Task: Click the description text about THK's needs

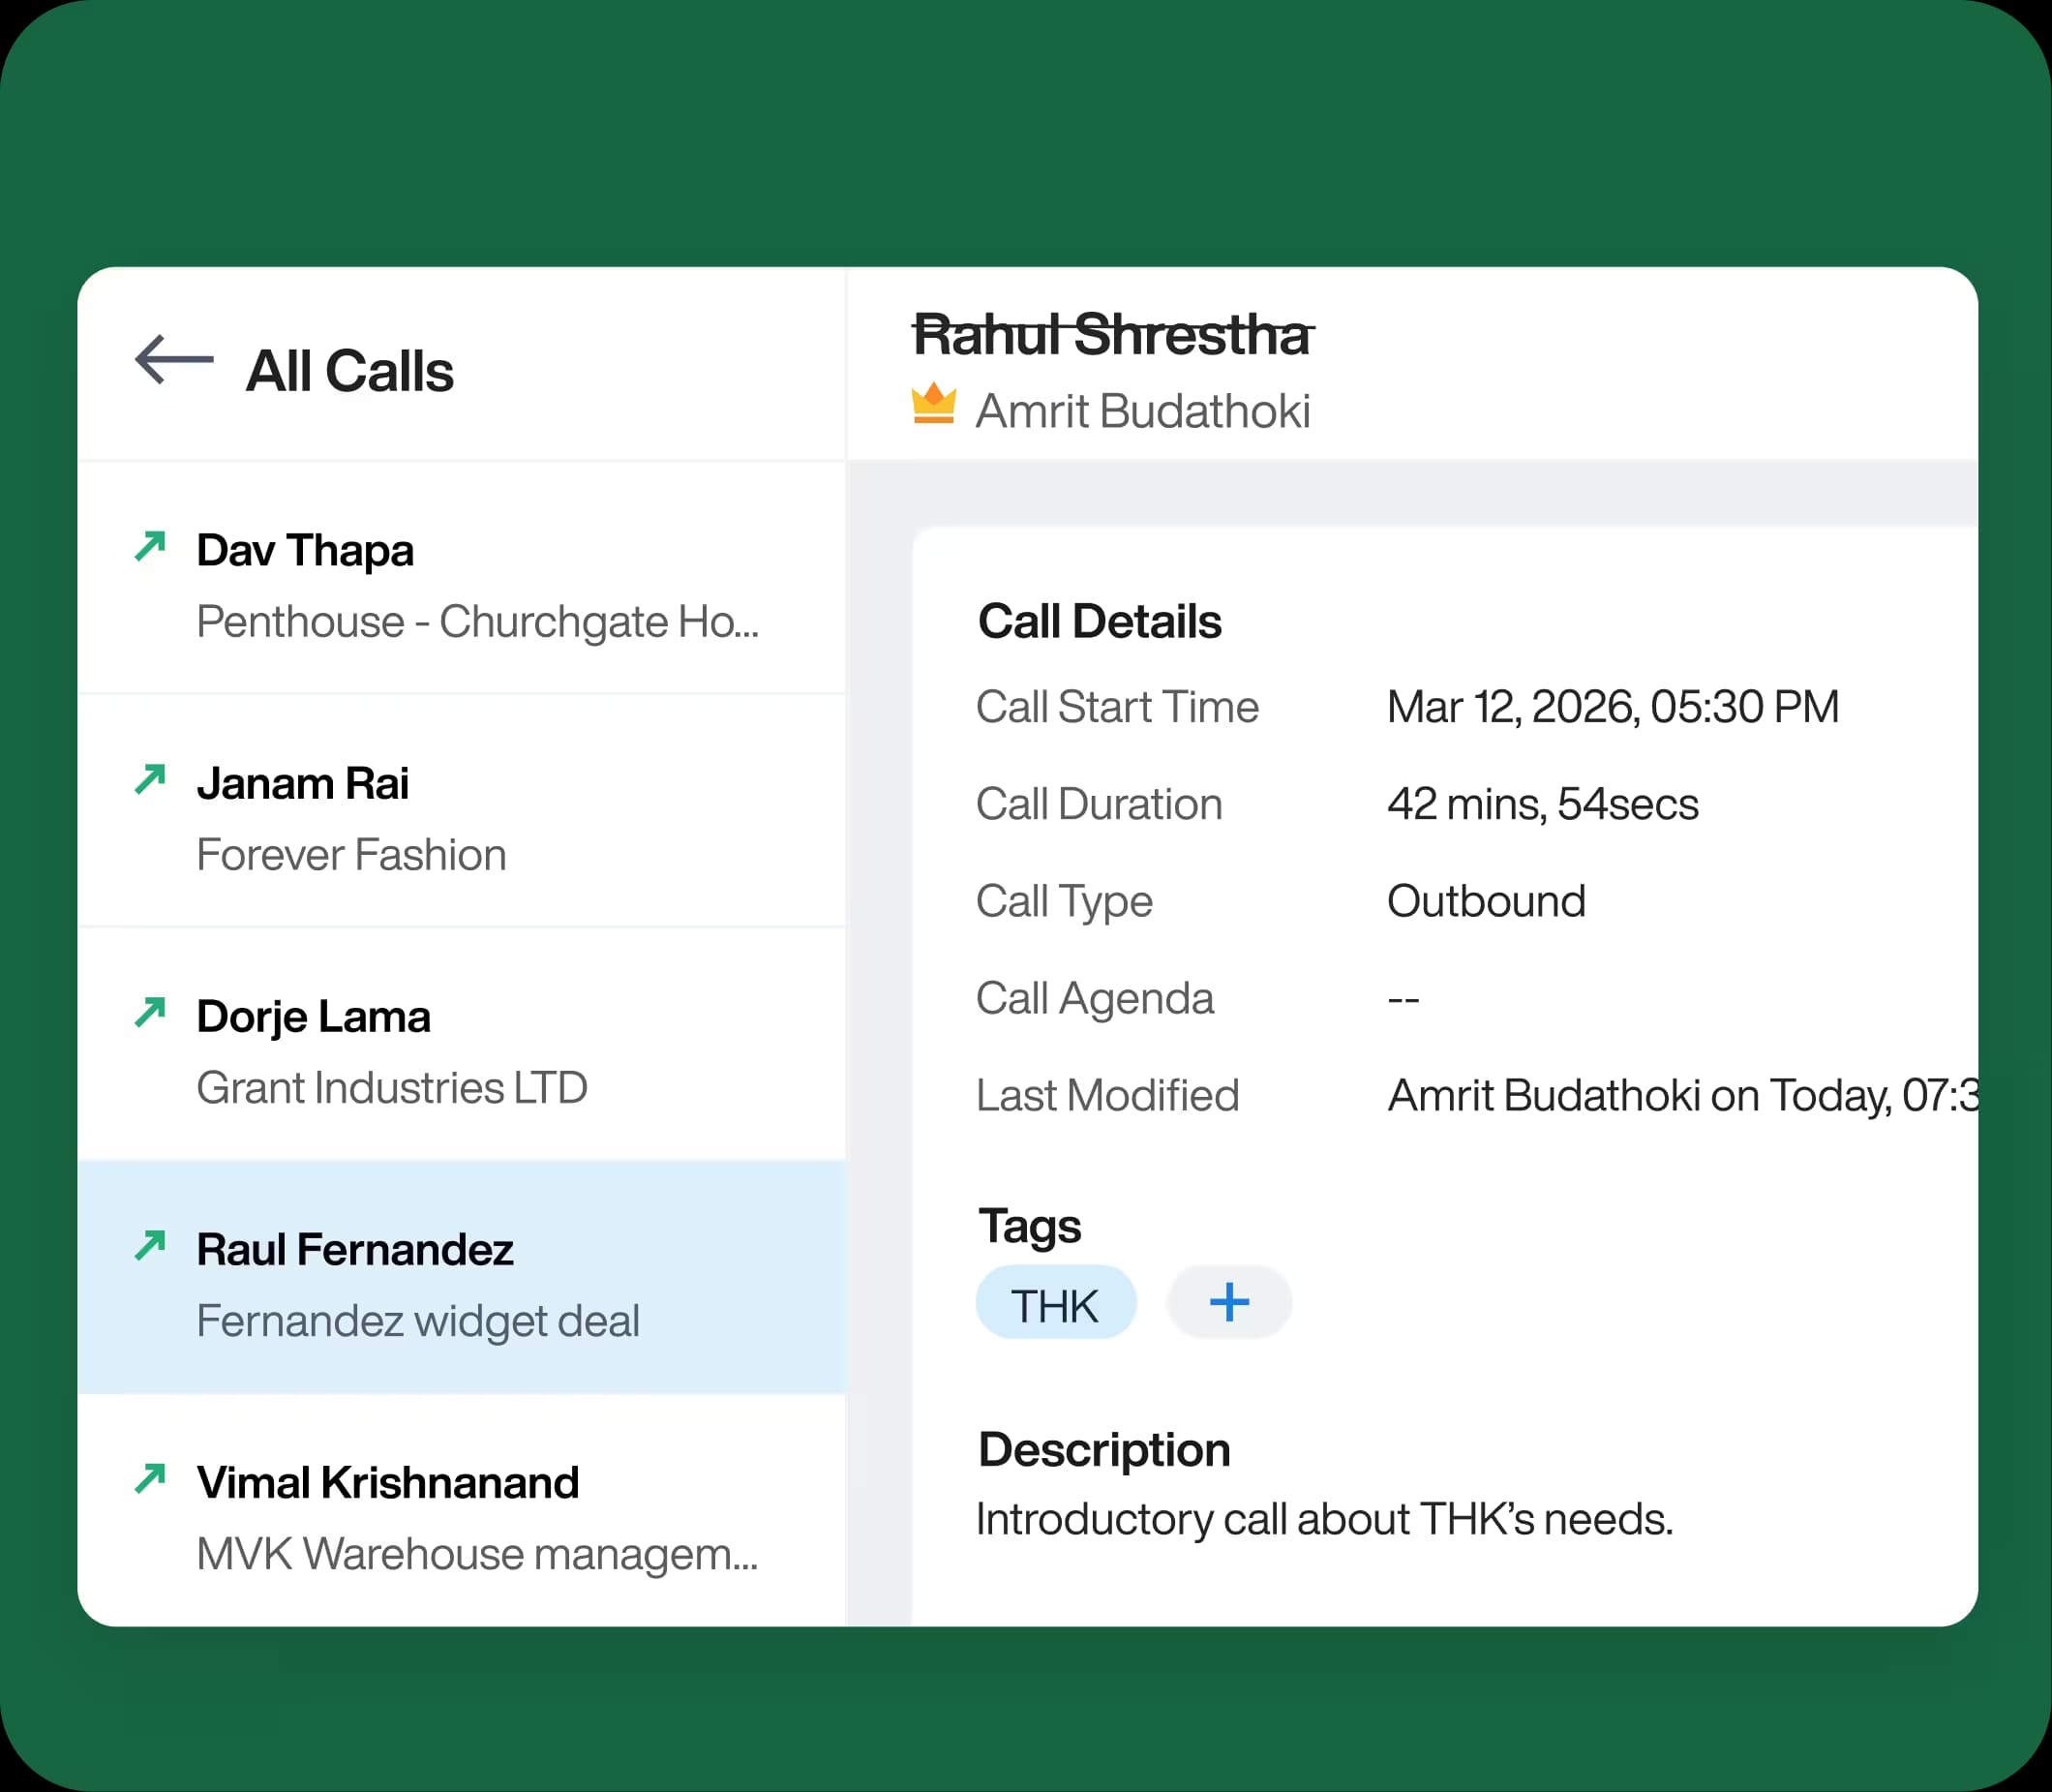Action: point(1324,1519)
